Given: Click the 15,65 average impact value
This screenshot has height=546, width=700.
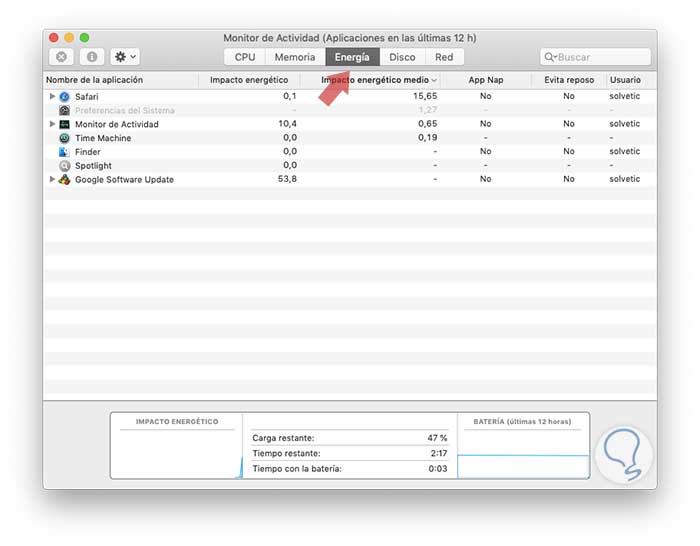Looking at the screenshot, I should click(425, 96).
